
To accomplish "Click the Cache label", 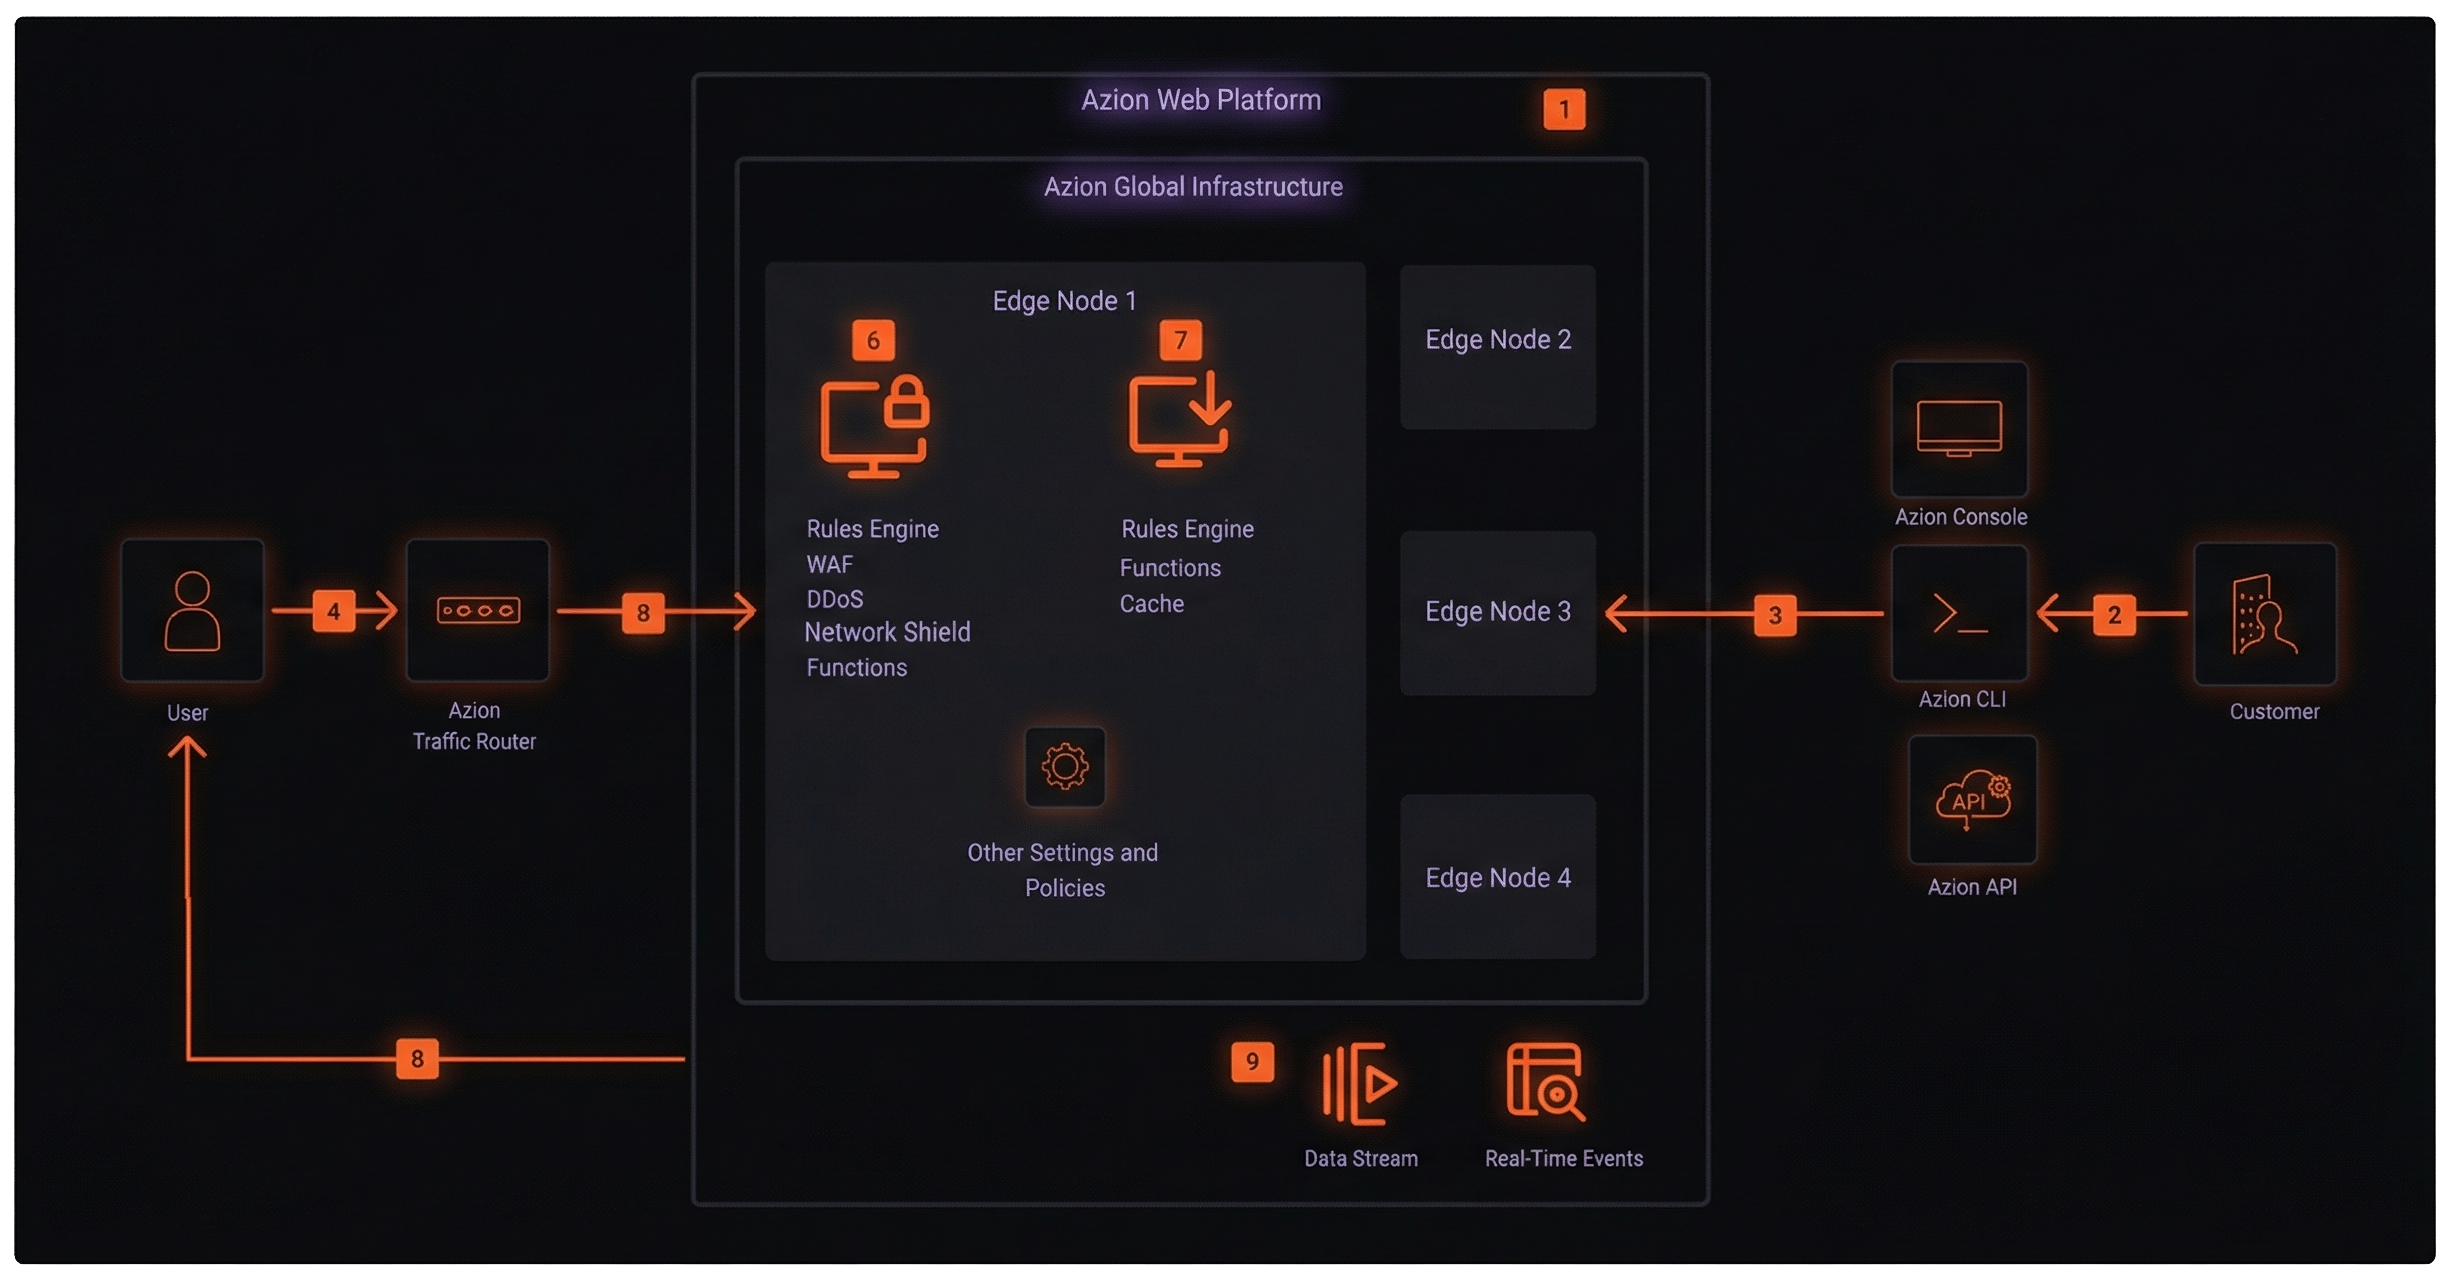I will [1152, 604].
